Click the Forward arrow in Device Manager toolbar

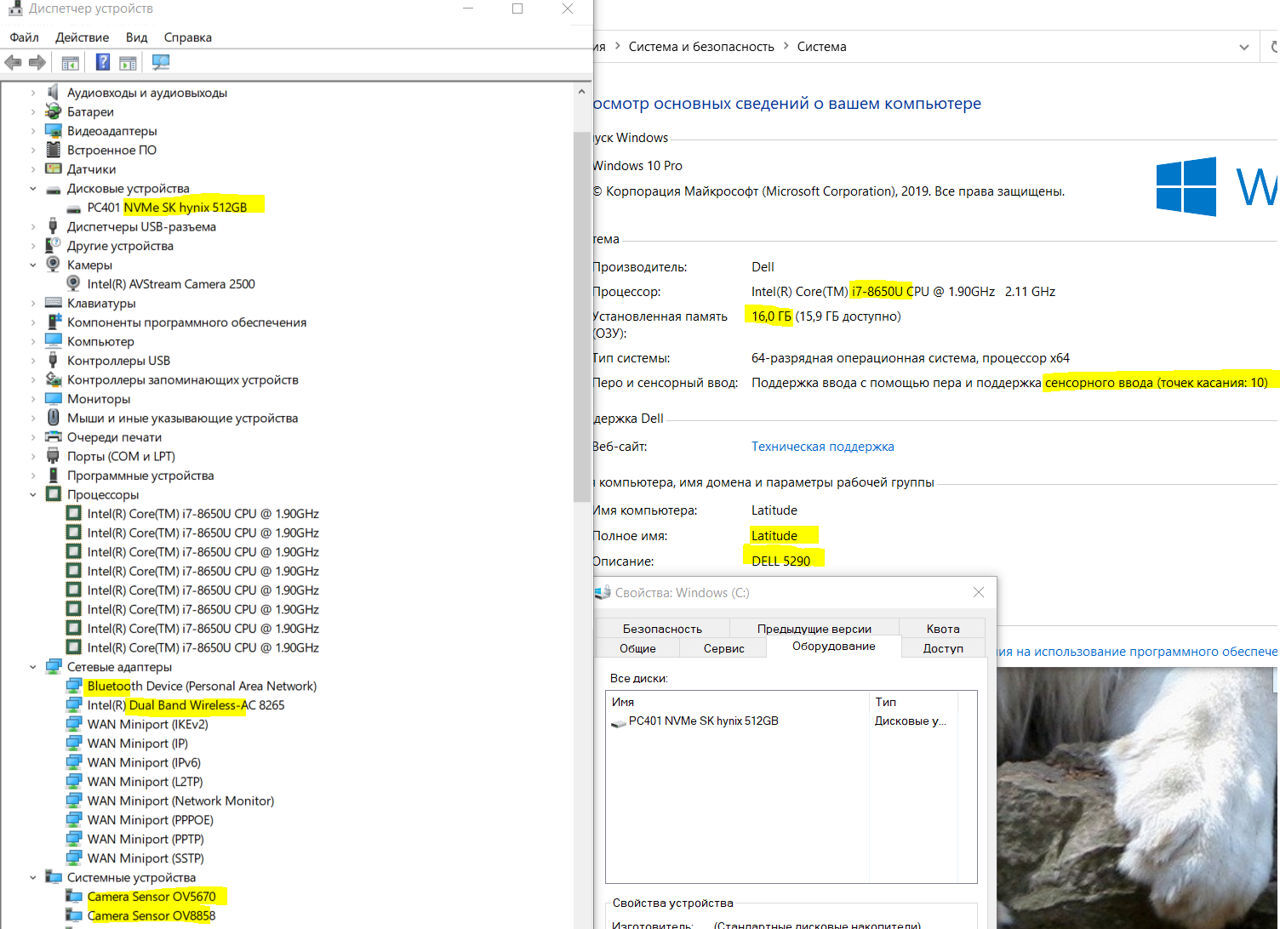tap(38, 63)
